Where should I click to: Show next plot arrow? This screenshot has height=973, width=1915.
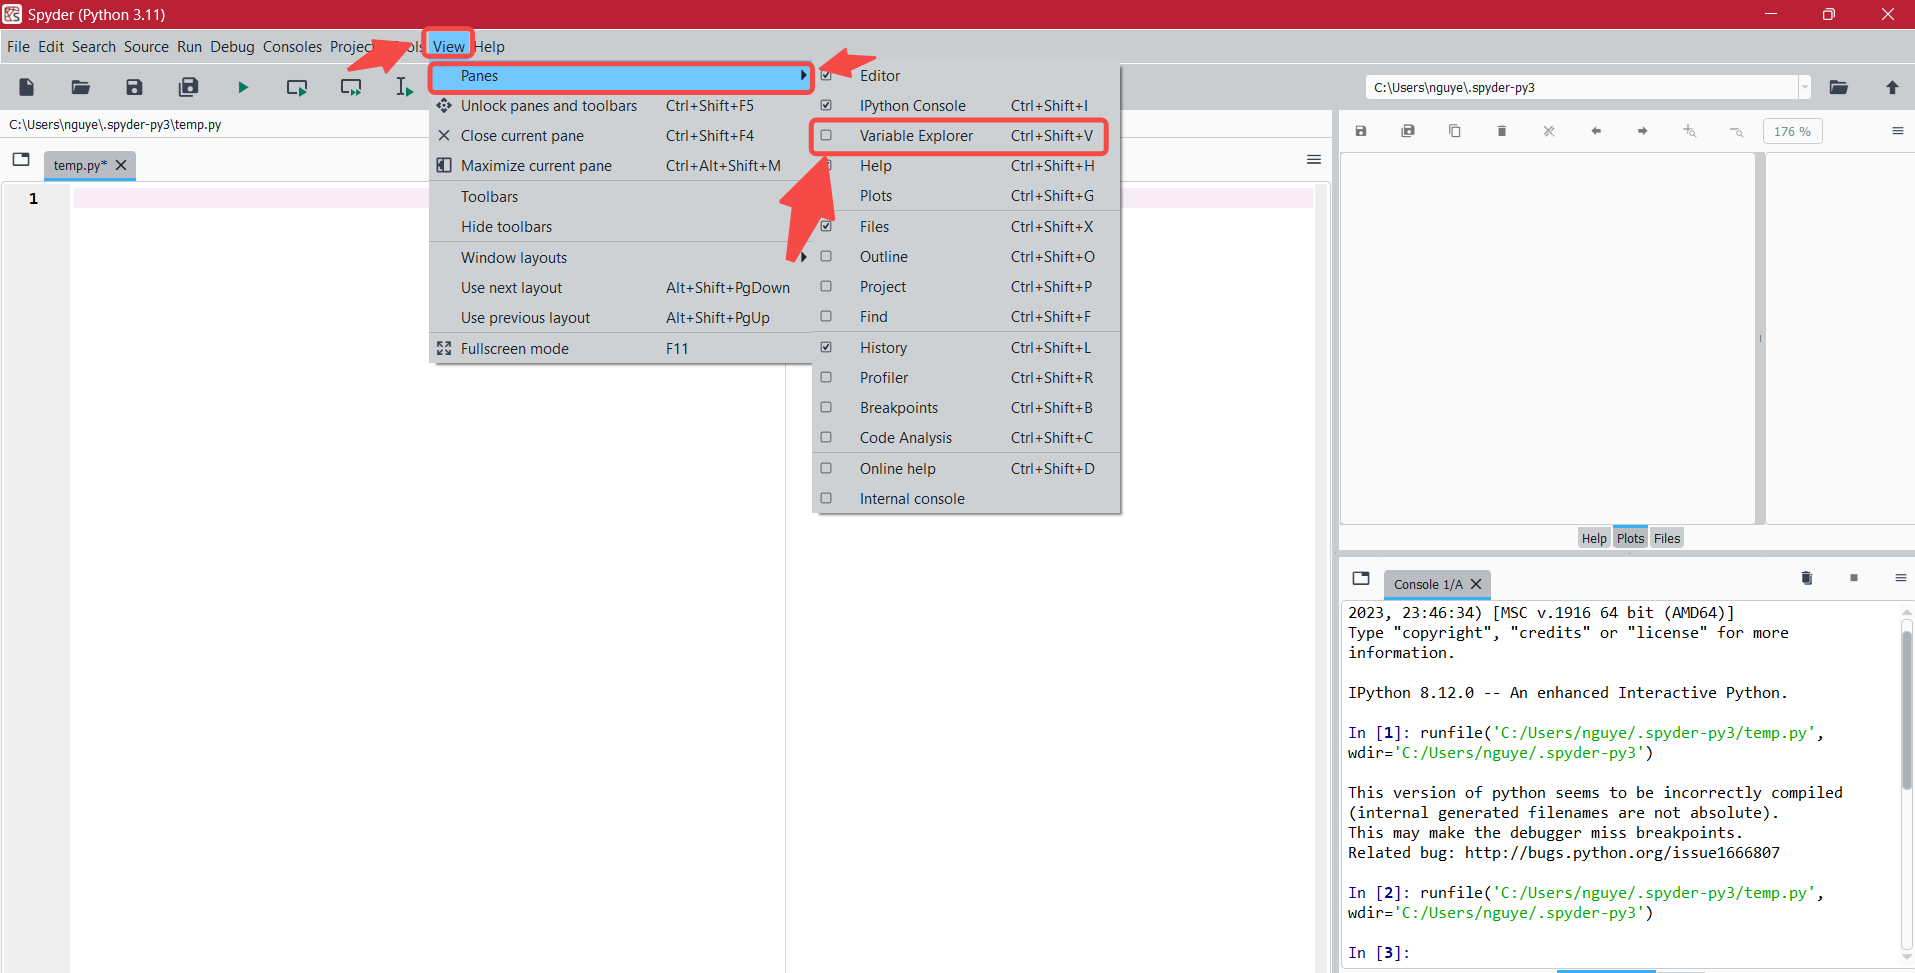pos(1643,131)
